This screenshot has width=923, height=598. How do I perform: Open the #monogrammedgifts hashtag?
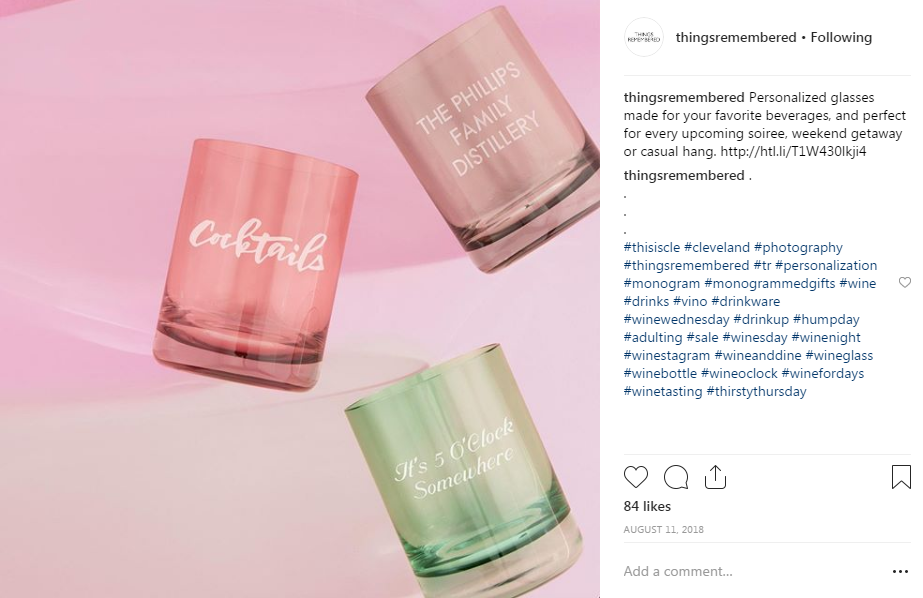pos(769,283)
